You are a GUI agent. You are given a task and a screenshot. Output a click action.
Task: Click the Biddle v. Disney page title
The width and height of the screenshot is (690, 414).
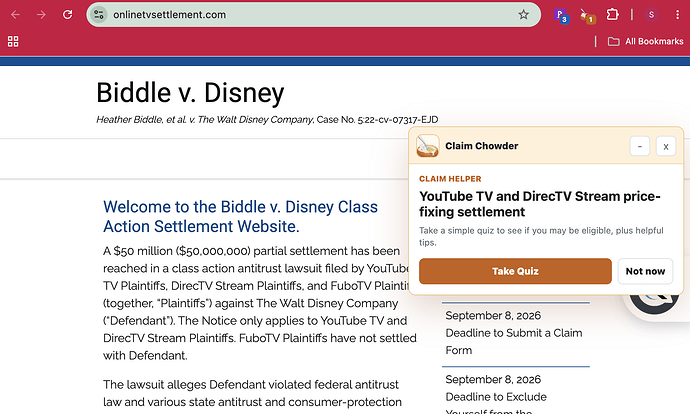pos(190,93)
